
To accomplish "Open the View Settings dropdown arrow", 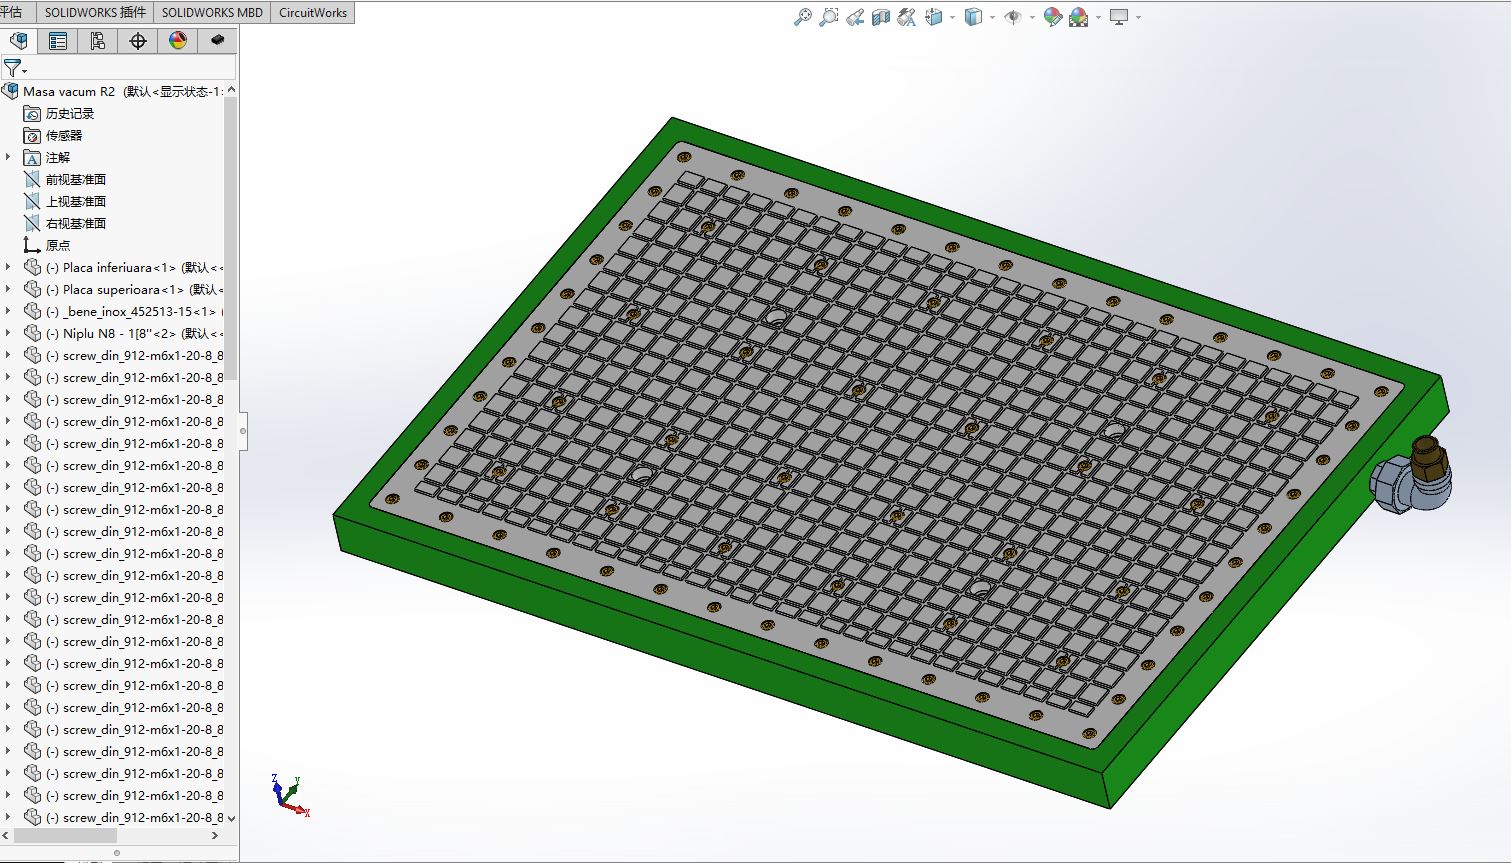I will pos(1138,17).
